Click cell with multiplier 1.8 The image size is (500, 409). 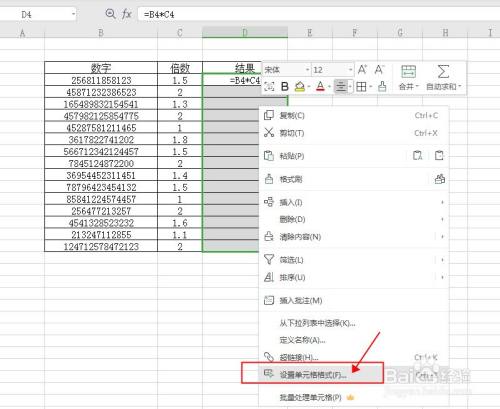point(180,140)
